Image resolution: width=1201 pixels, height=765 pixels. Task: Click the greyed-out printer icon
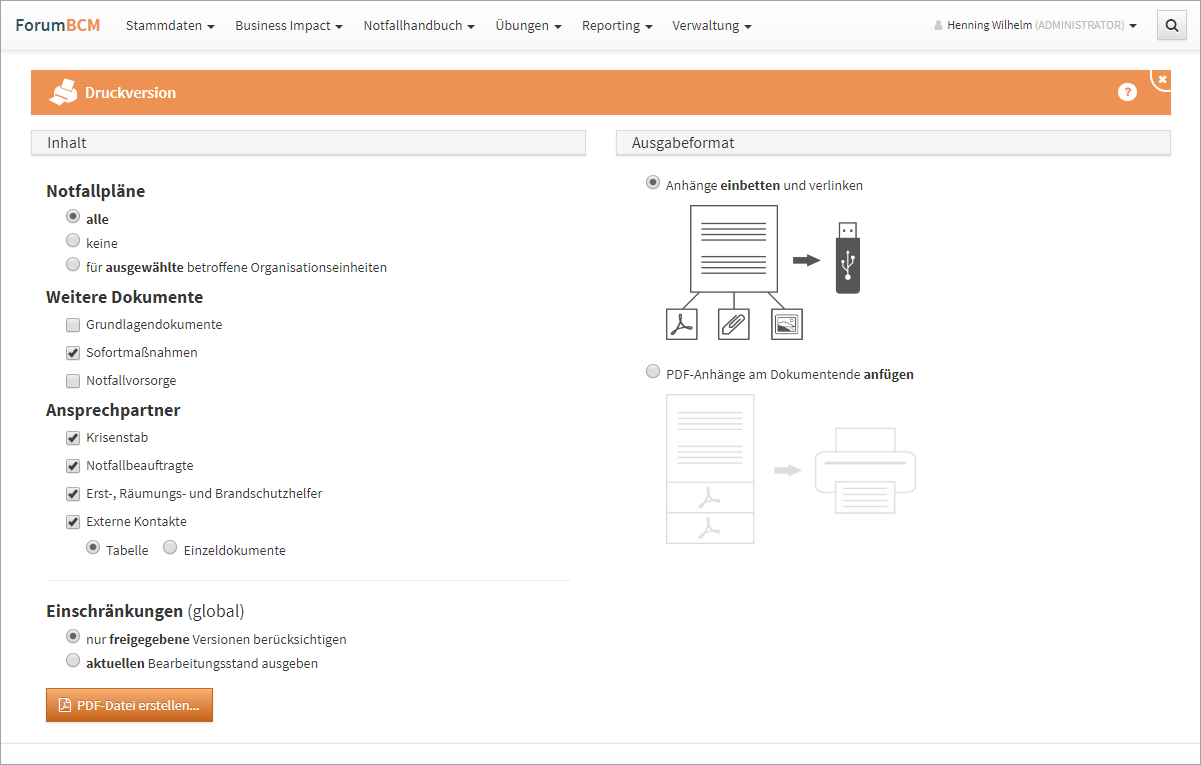click(865, 470)
